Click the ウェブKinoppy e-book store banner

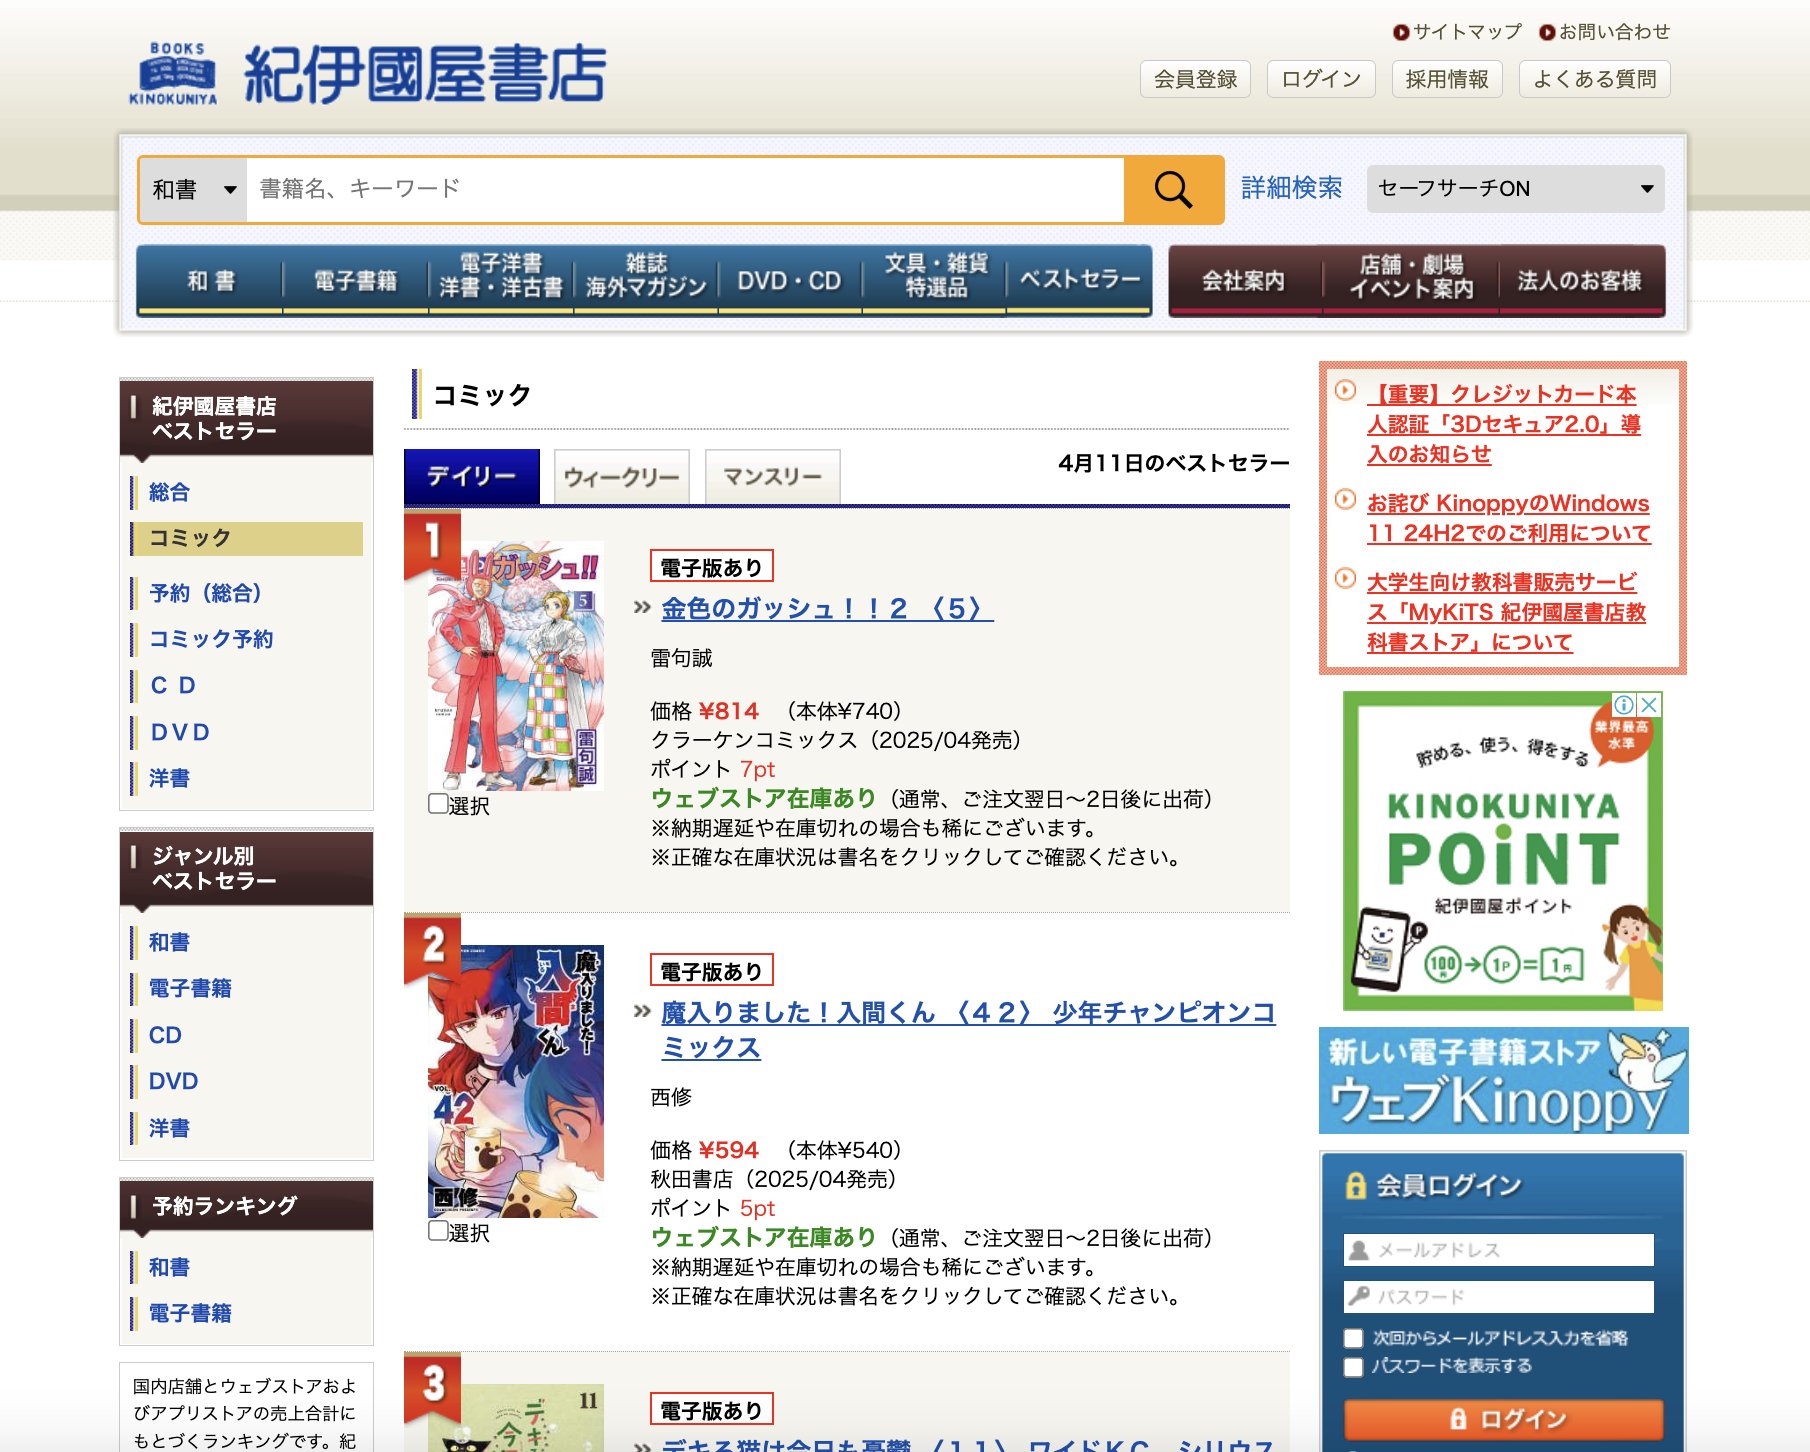tap(1503, 1080)
